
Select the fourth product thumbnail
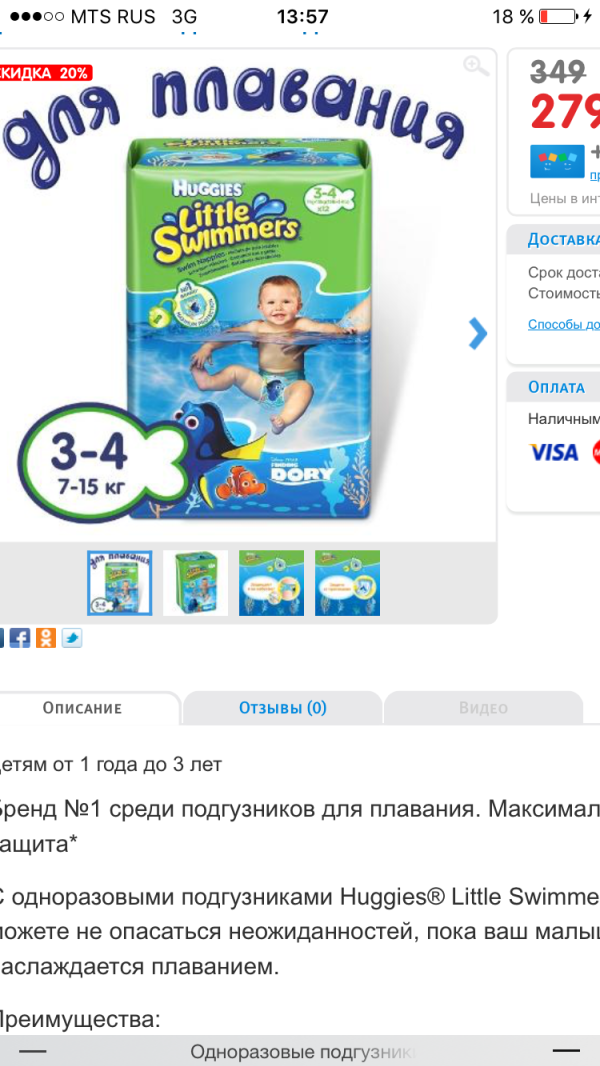tap(347, 583)
